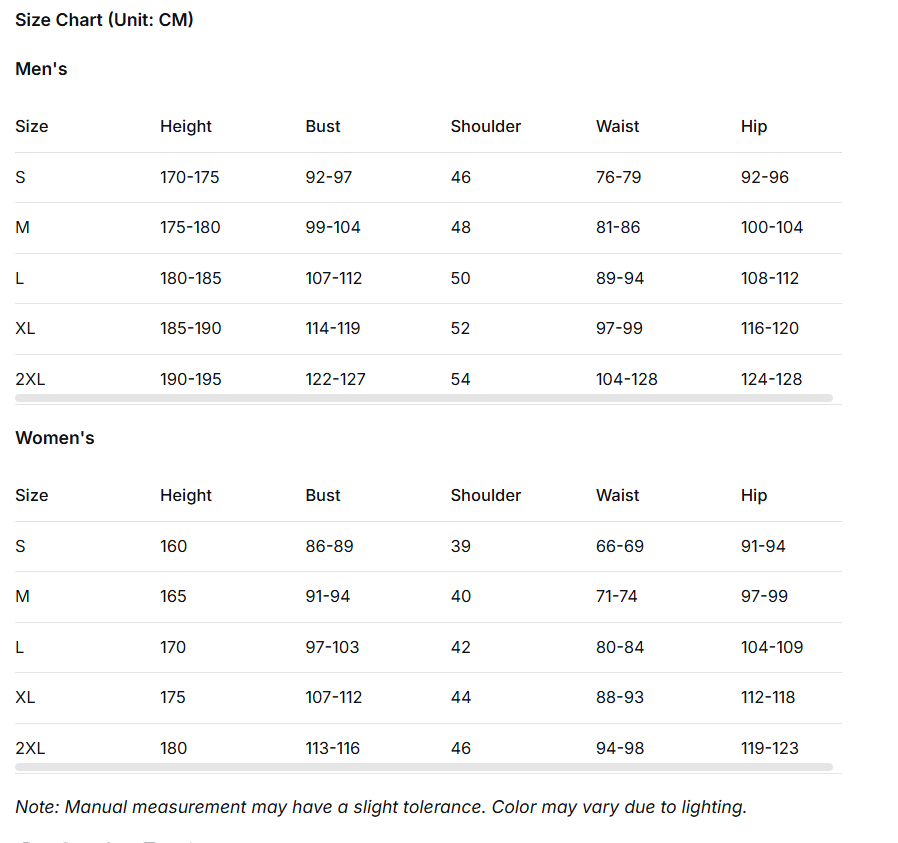Click the Women's XL size row label
898x843 pixels.
click(25, 697)
